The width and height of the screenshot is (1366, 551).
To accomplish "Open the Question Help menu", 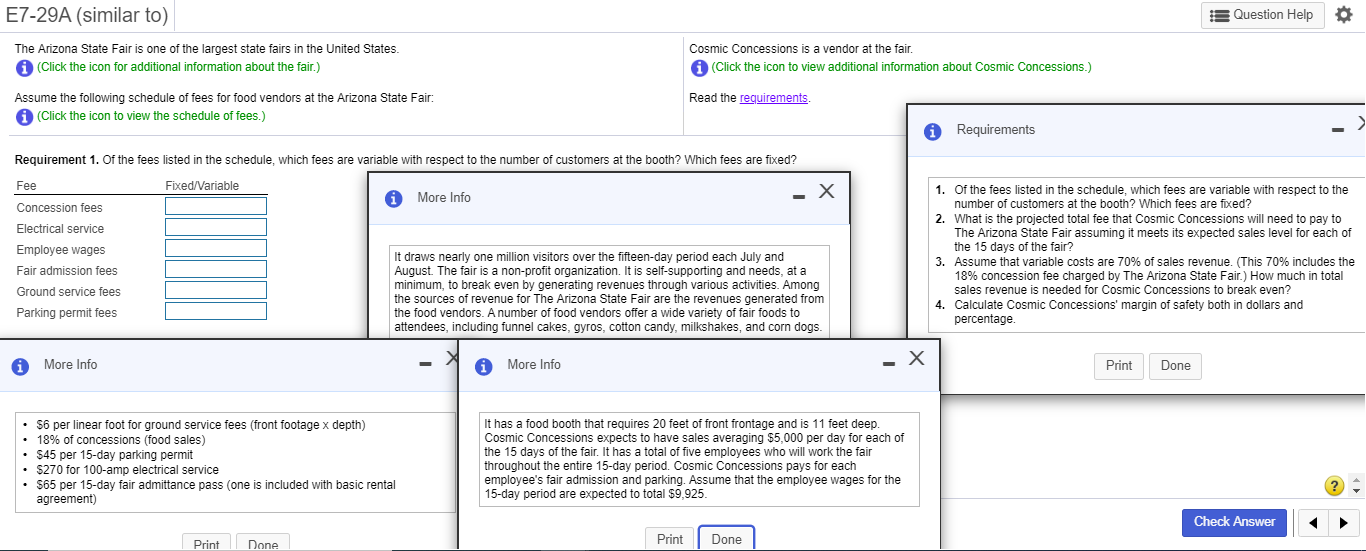I will pyautogui.click(x=1262, y=15).
